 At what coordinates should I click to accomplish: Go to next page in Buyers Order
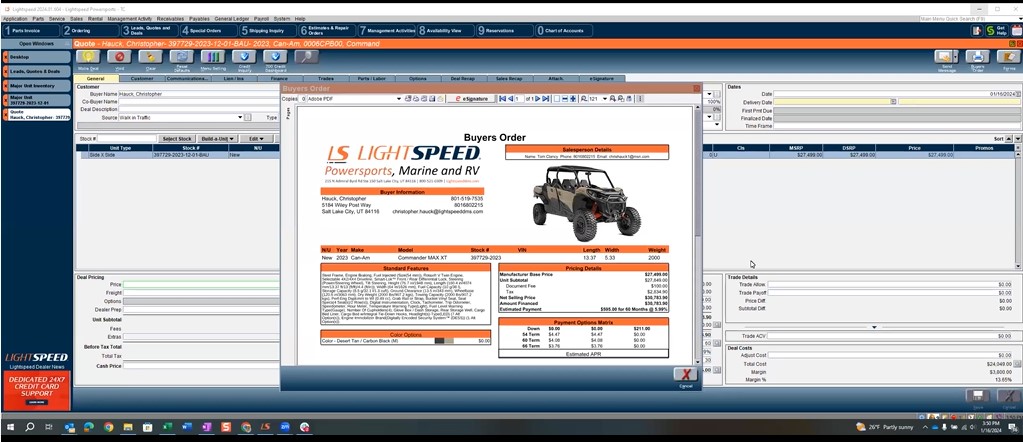point(538,99)
